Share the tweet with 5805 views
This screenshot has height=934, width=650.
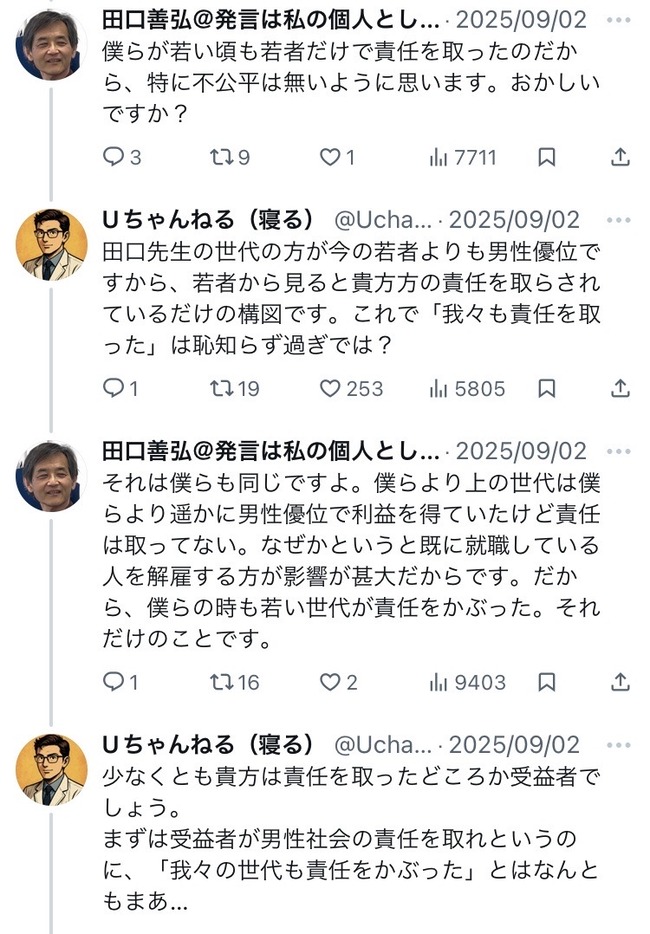620,388
